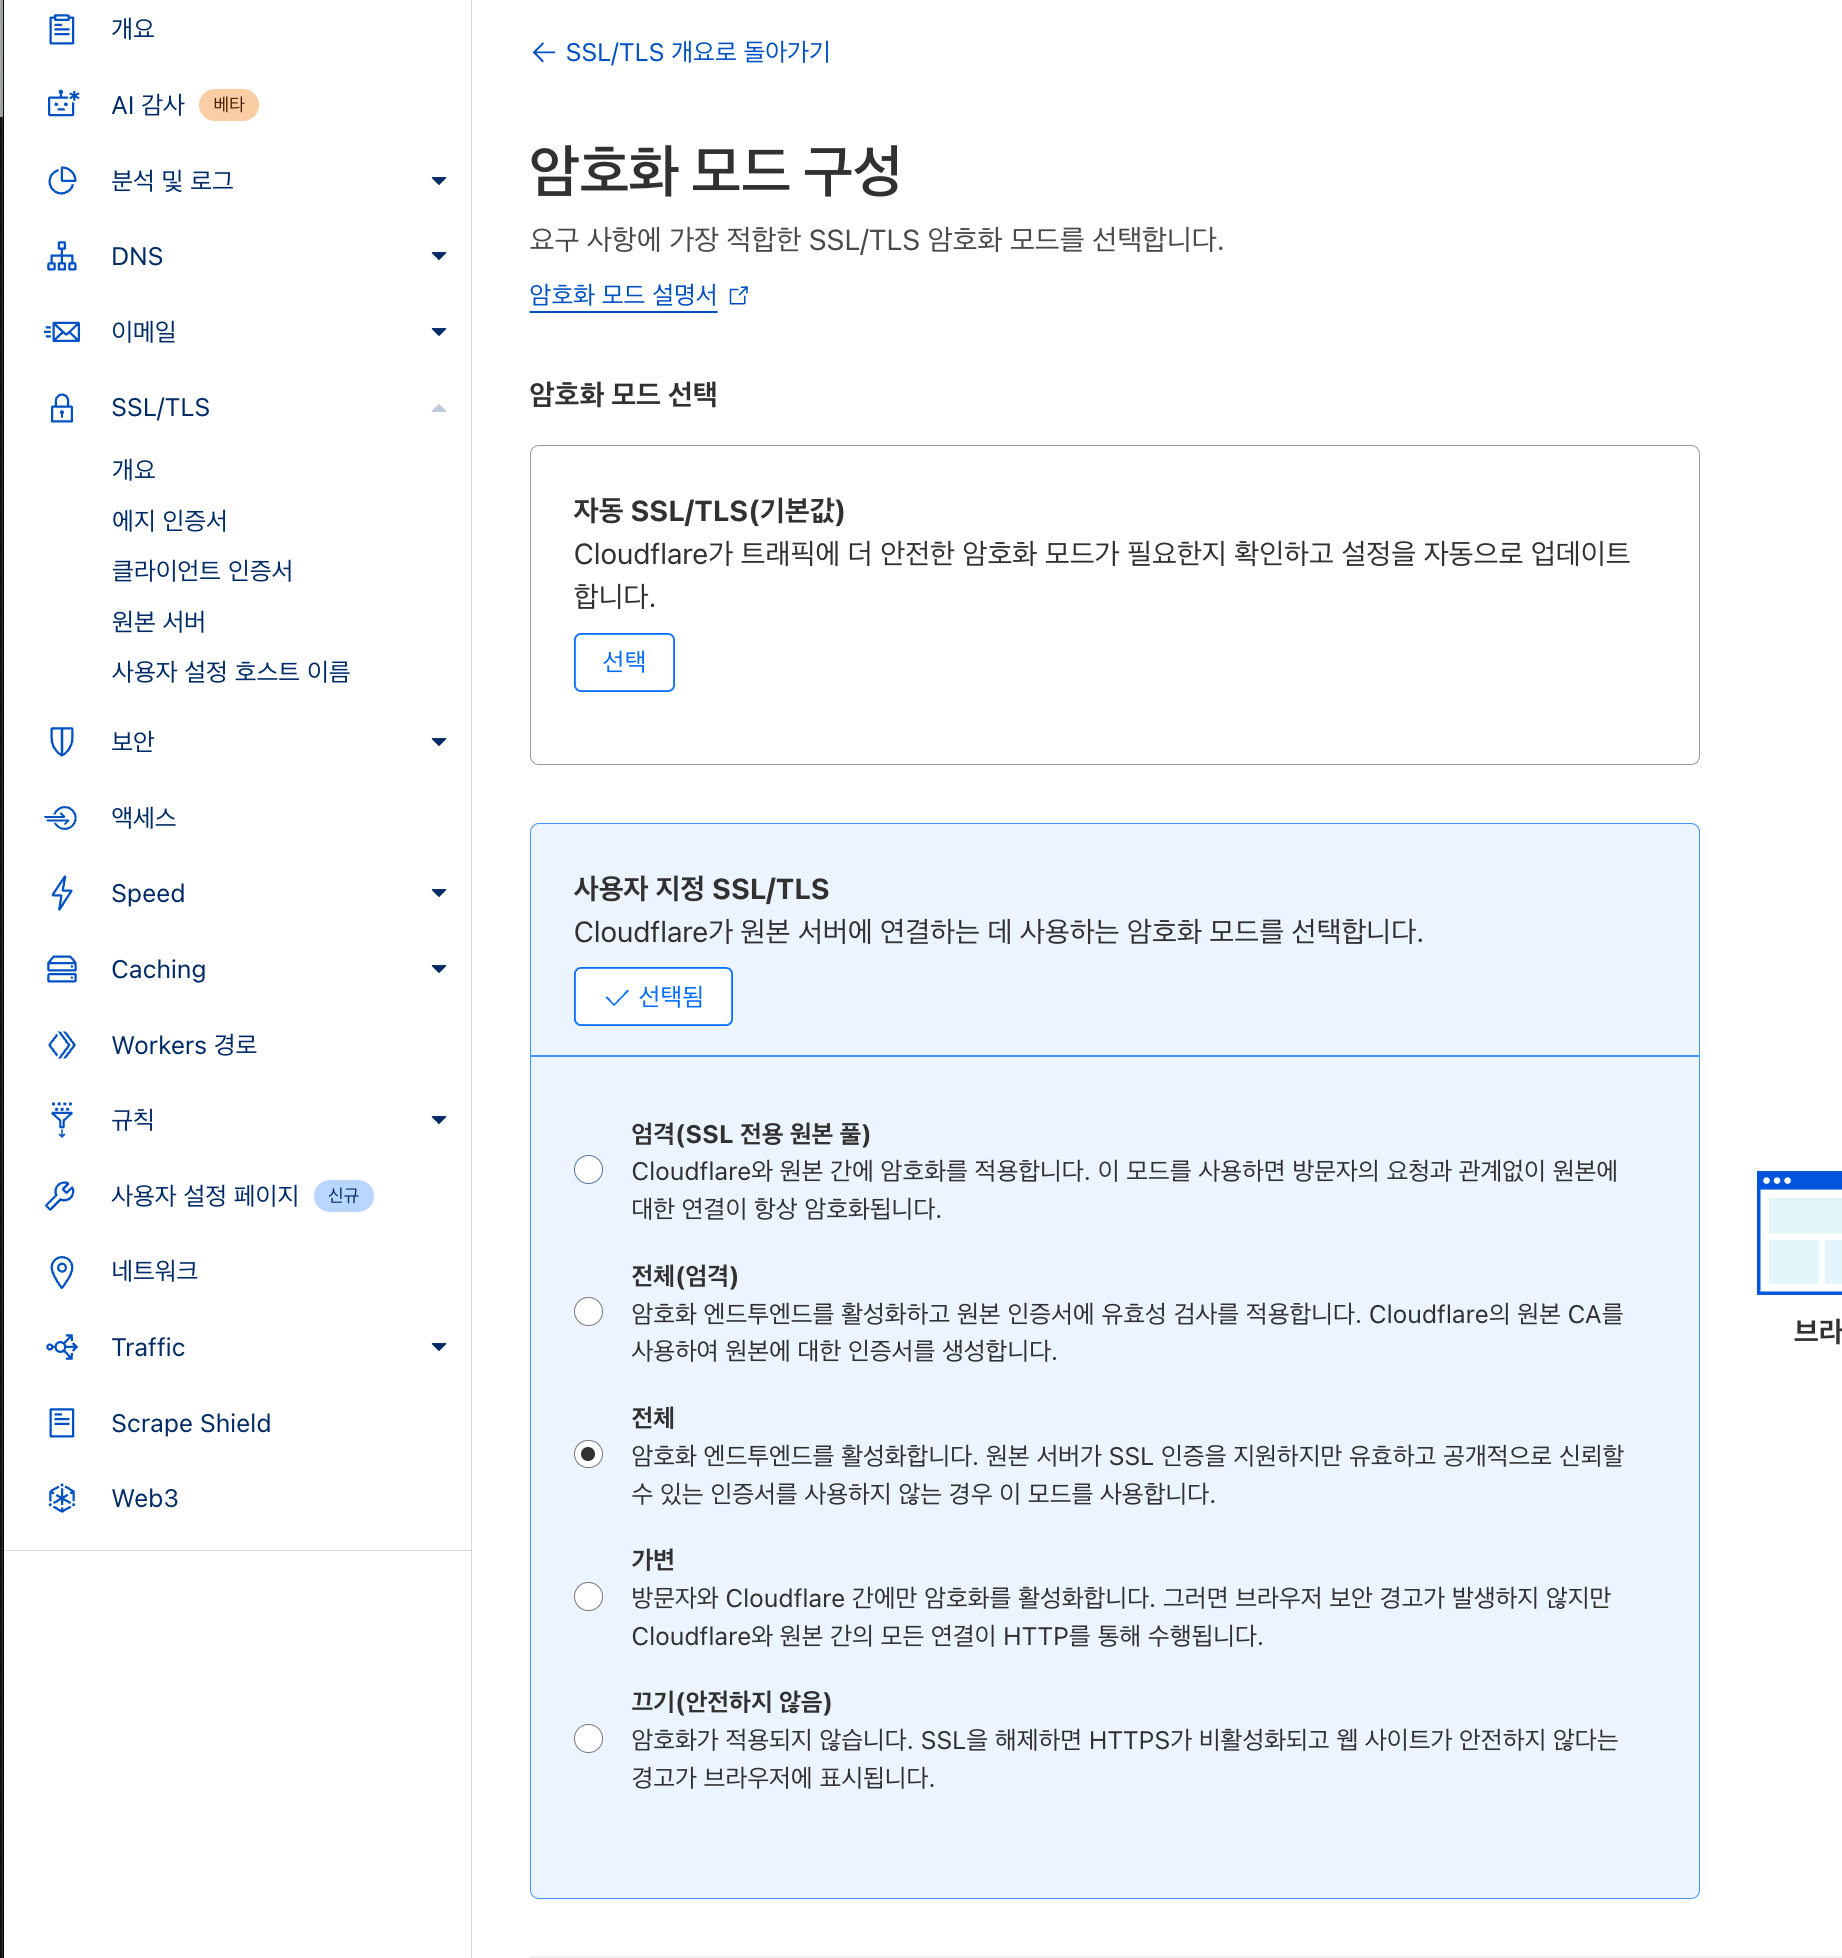This screenshot has height=1958, width=1842.
Task: Select the 가변 radio option
Action: coord(589,1596)
